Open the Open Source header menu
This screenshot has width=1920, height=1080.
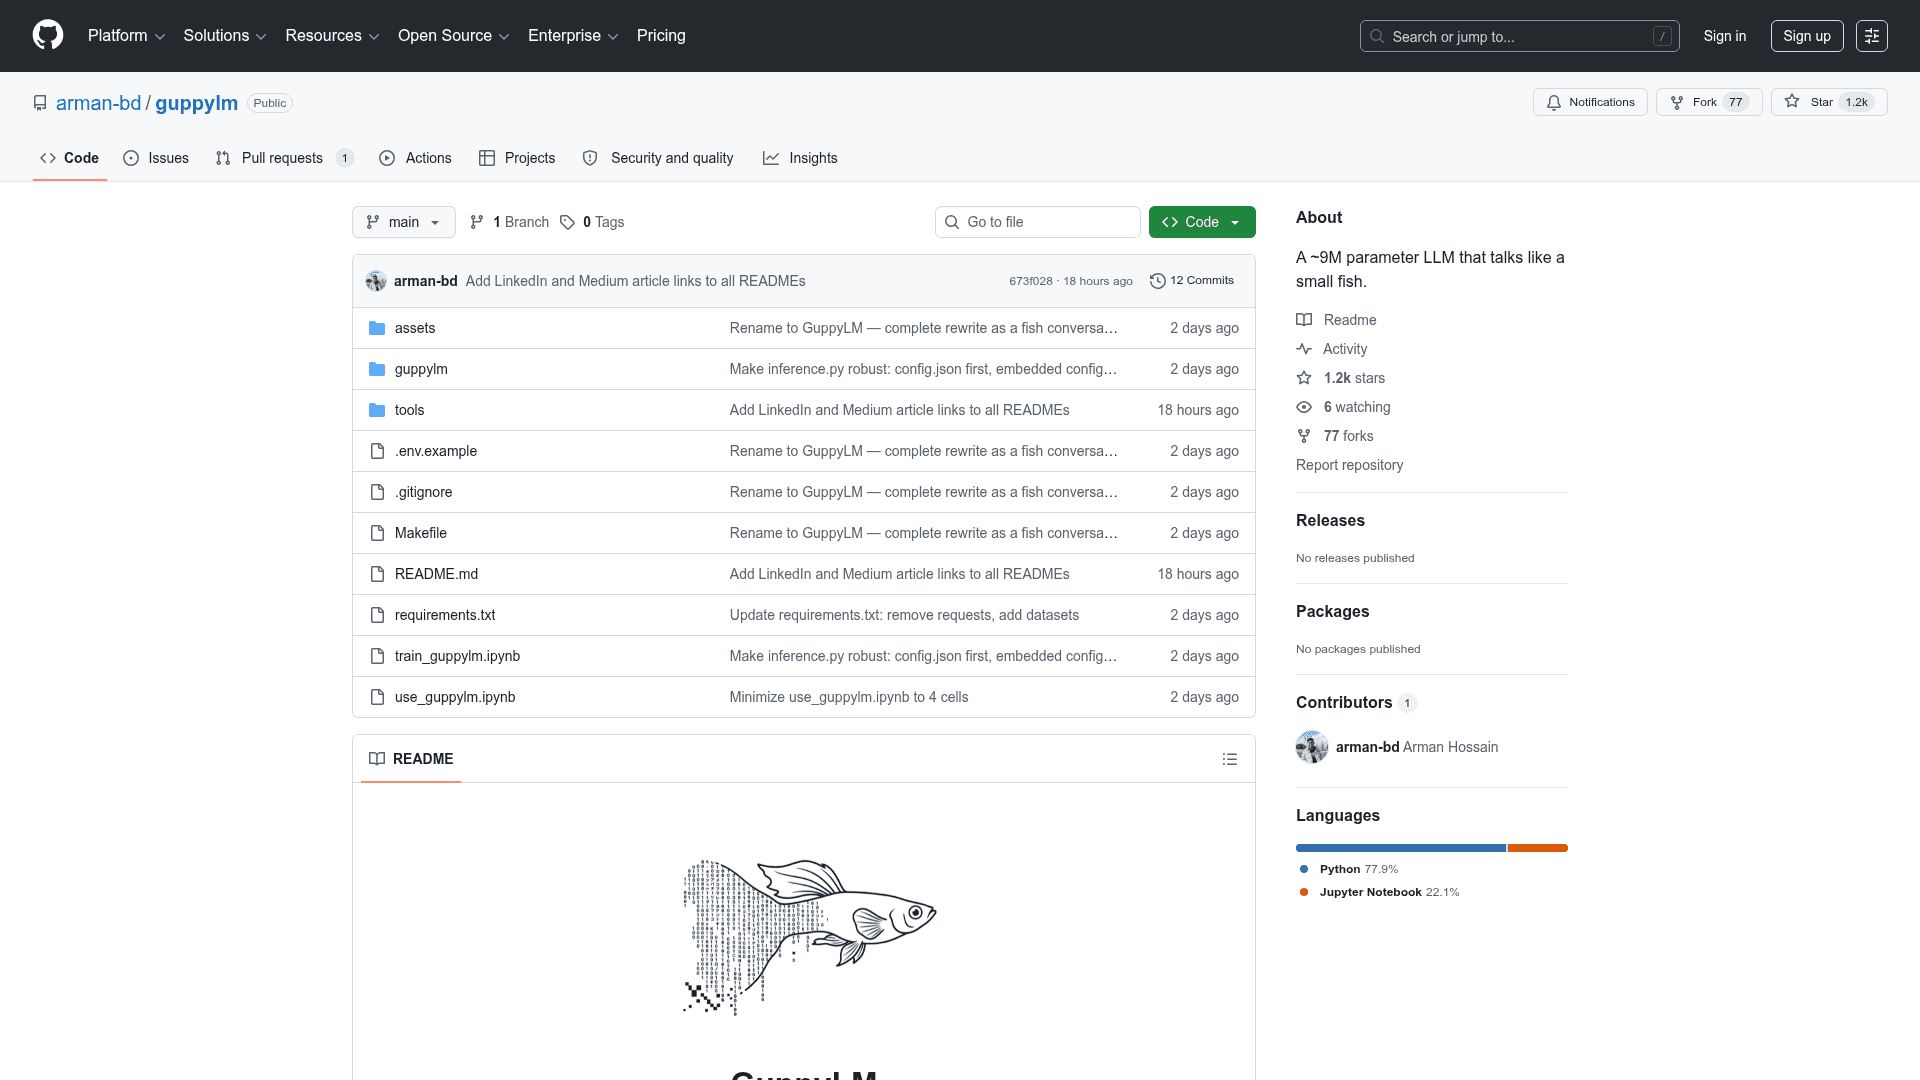pyautogui.click(x=453, y=35)
